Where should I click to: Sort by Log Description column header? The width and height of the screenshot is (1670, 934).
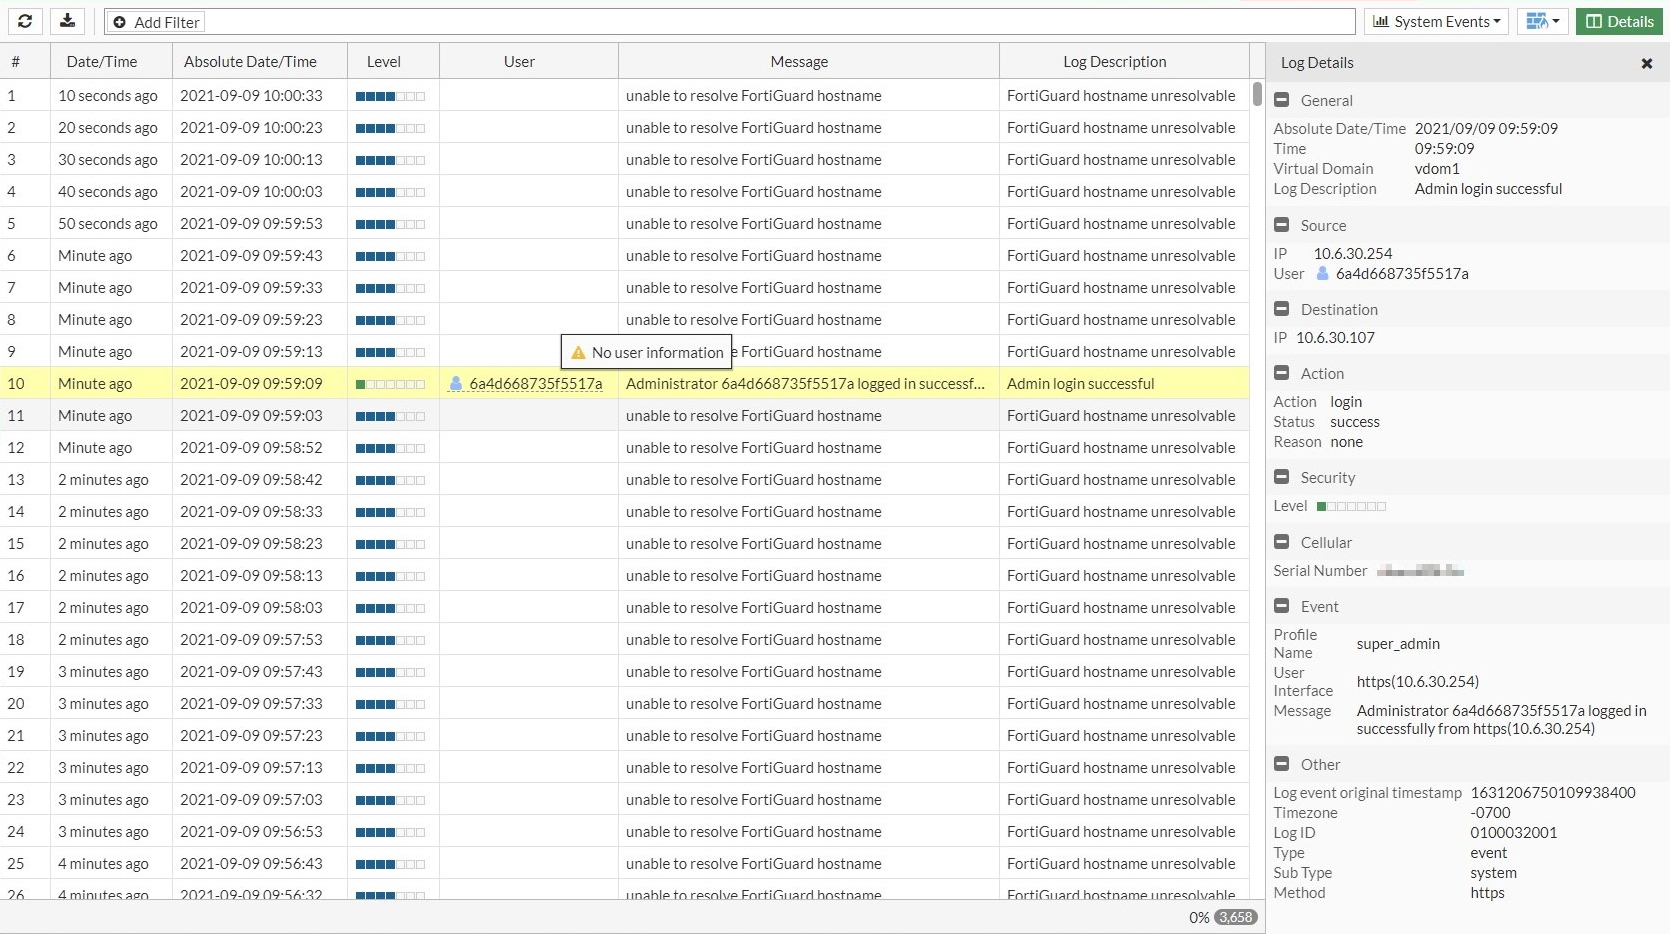click(1114, 61)
